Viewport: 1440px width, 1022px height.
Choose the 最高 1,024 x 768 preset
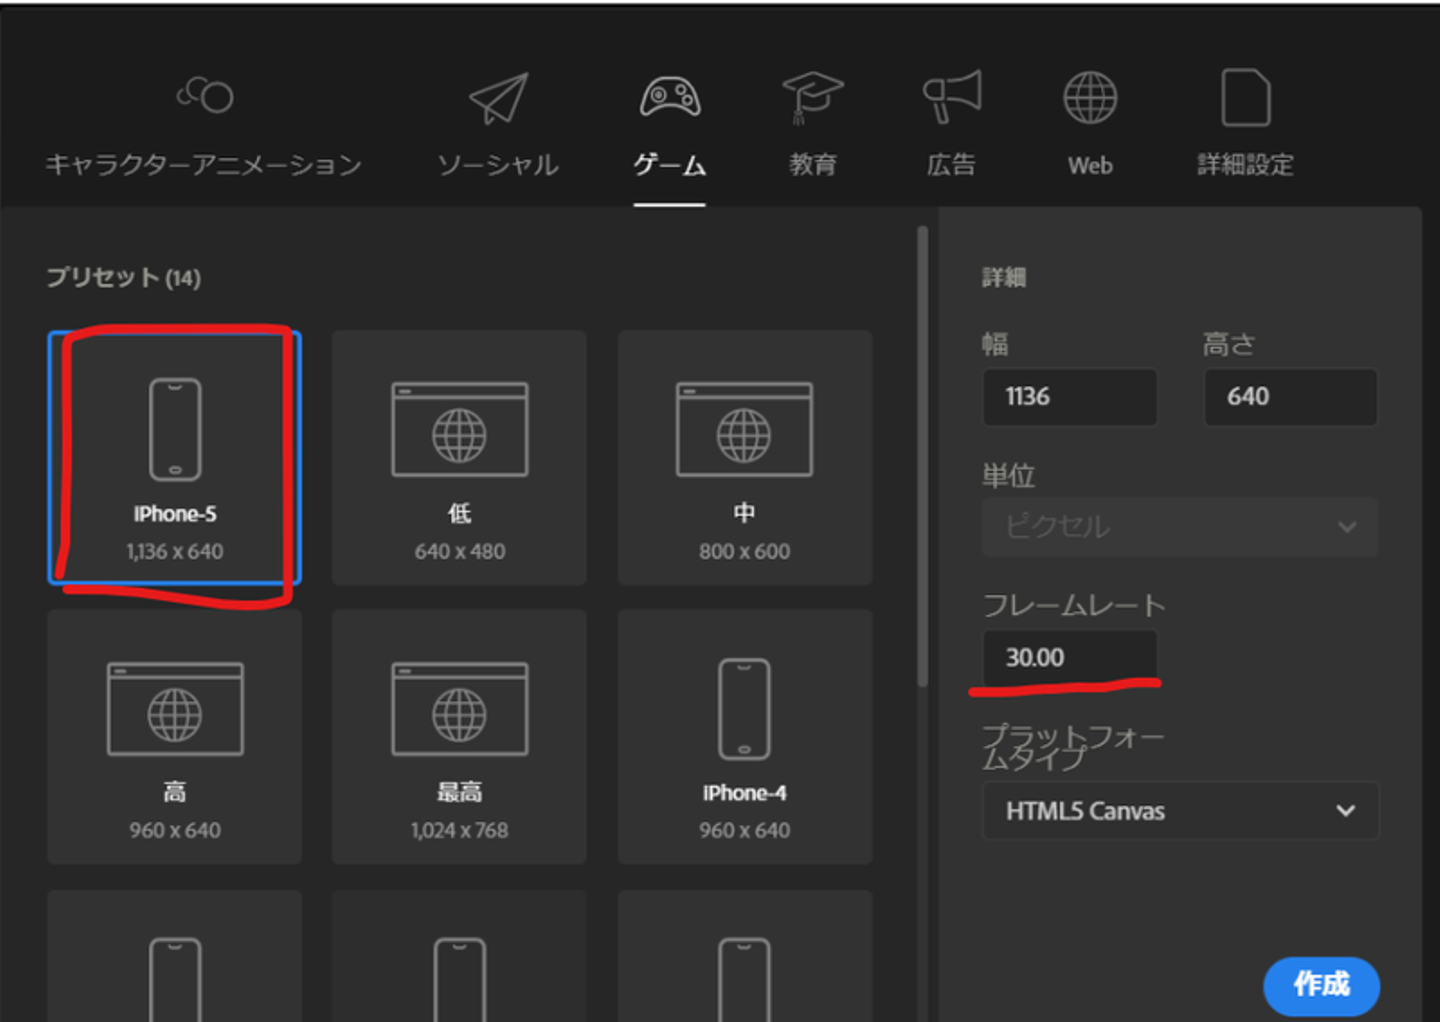coord(459,737)
